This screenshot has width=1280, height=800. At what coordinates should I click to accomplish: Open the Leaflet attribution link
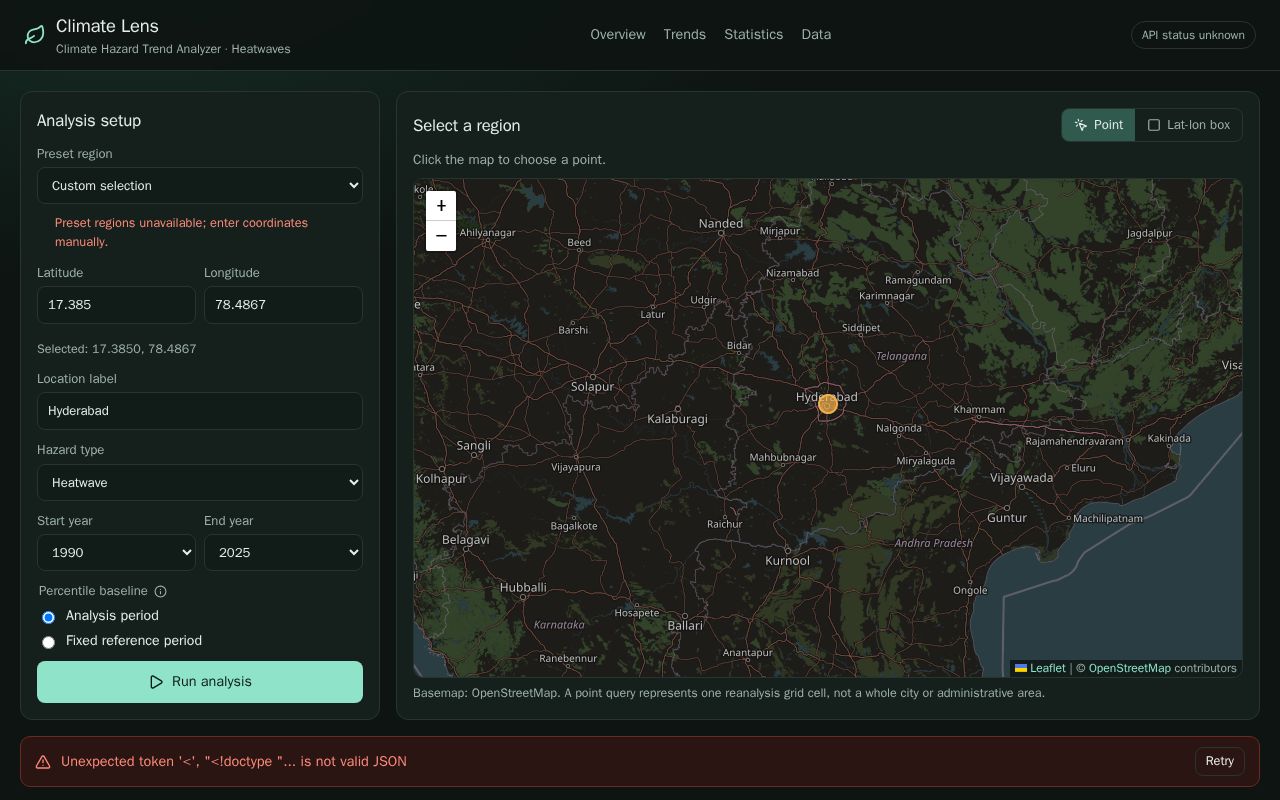pos(1040,668)
